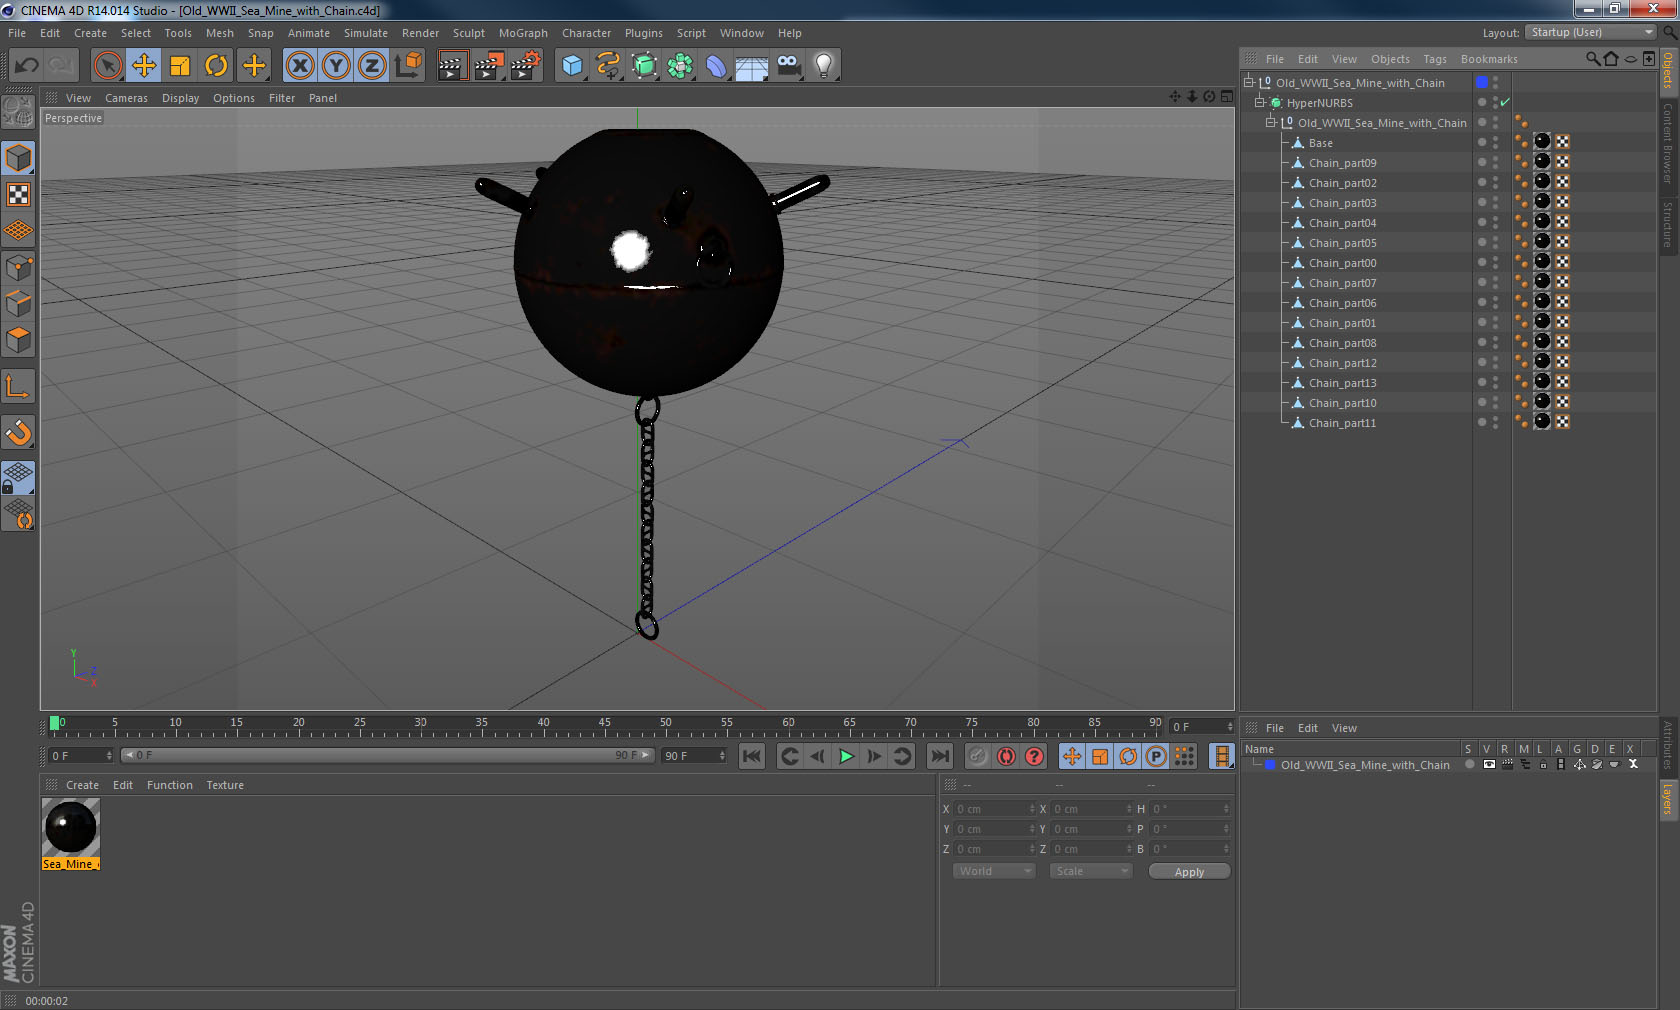
Task: Record active objects keyframe
Action: (x=978, y=756)
